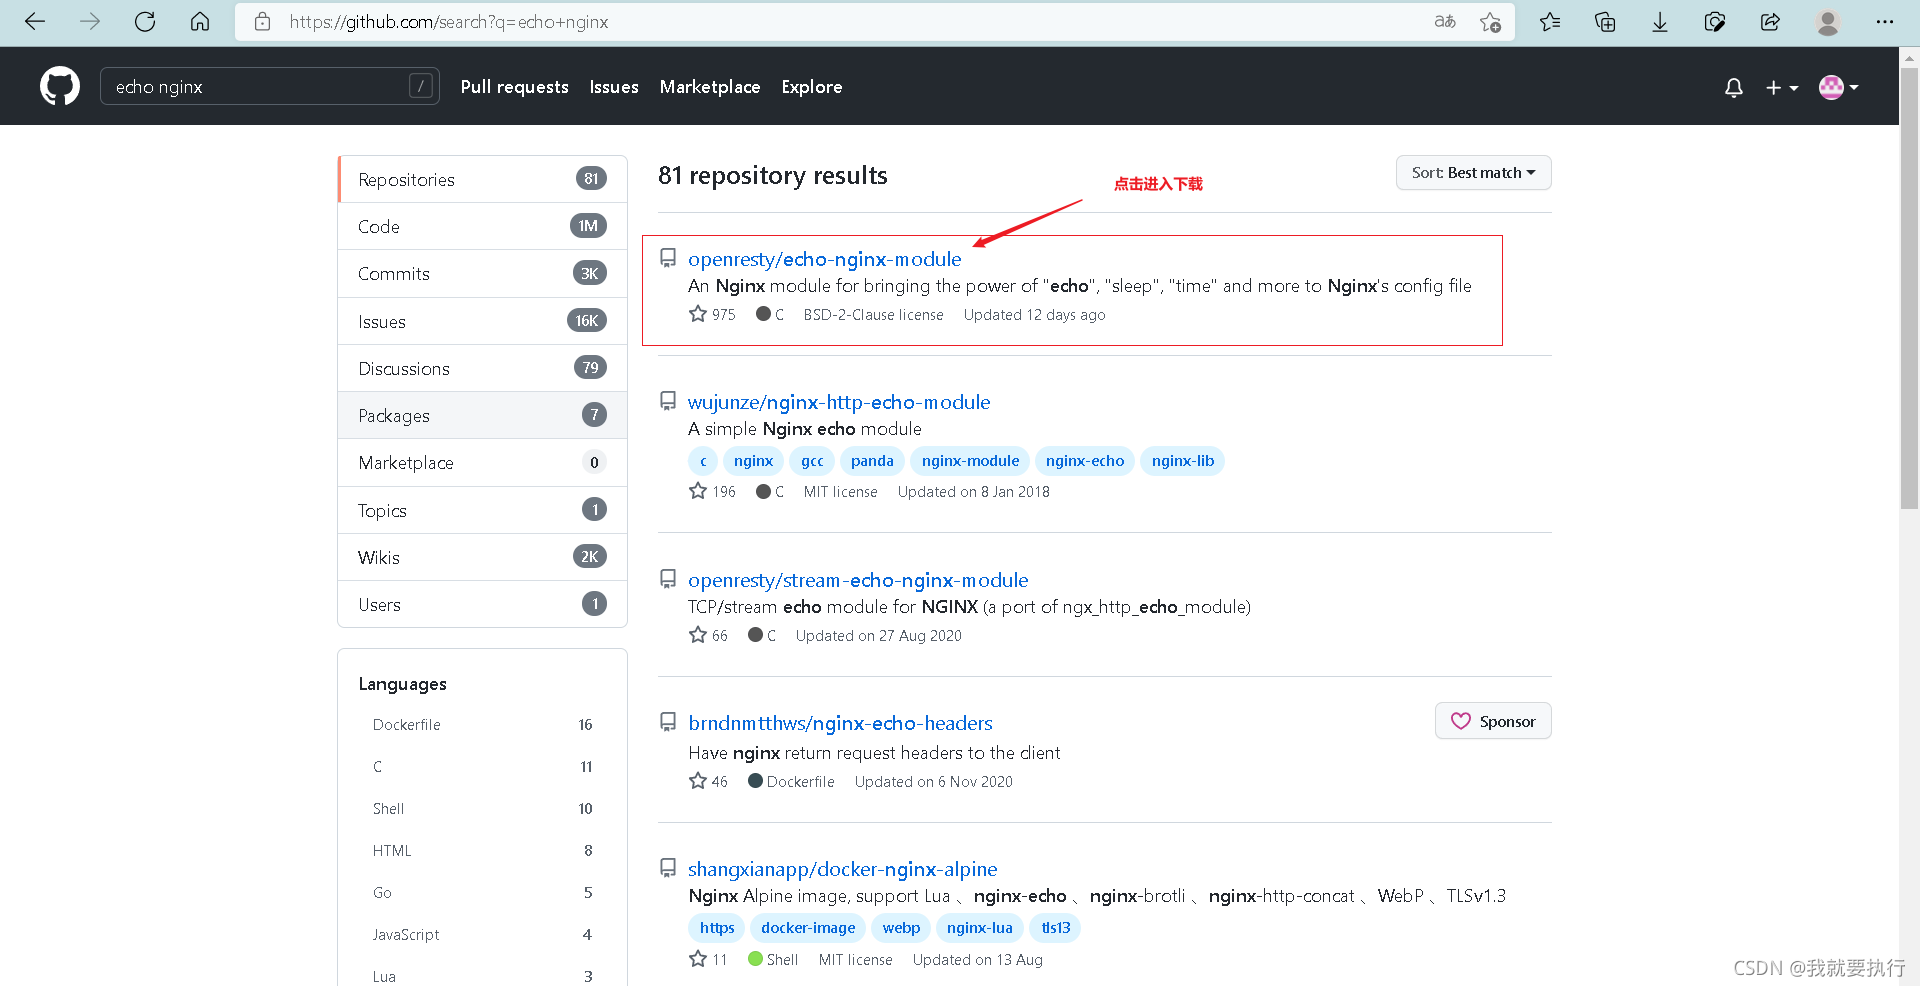Open the browser home page icon
The height and width of the screenshot is (986, 1920).
200,21
